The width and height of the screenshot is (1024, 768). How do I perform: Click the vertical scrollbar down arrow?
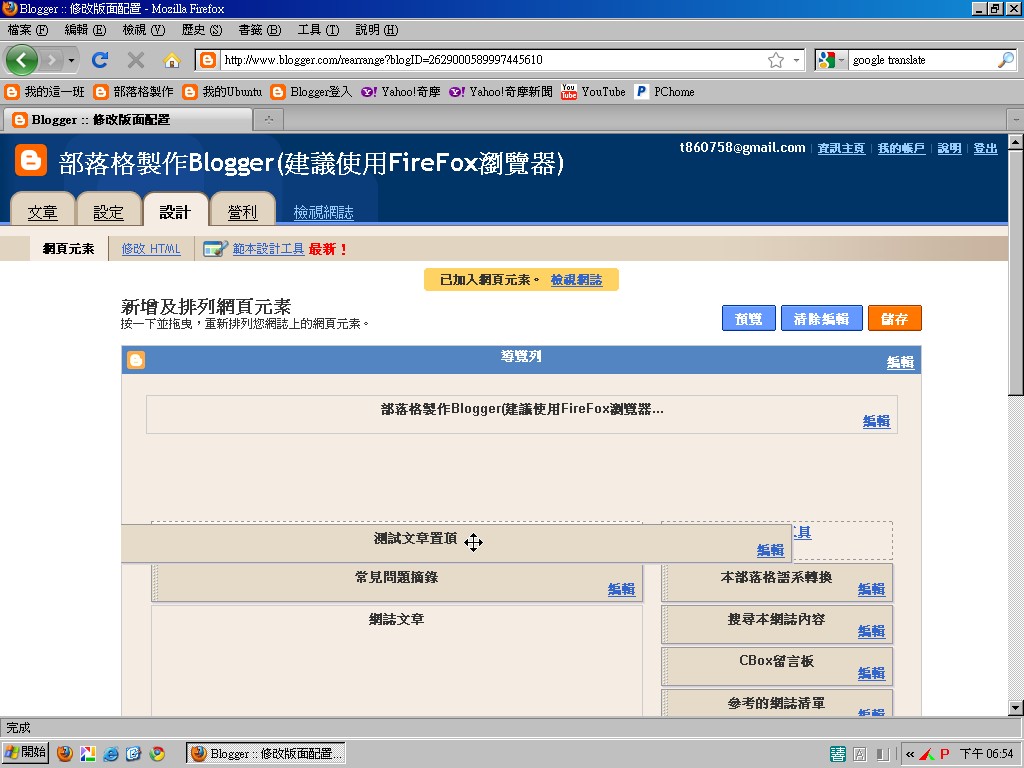coord(1016,707)
